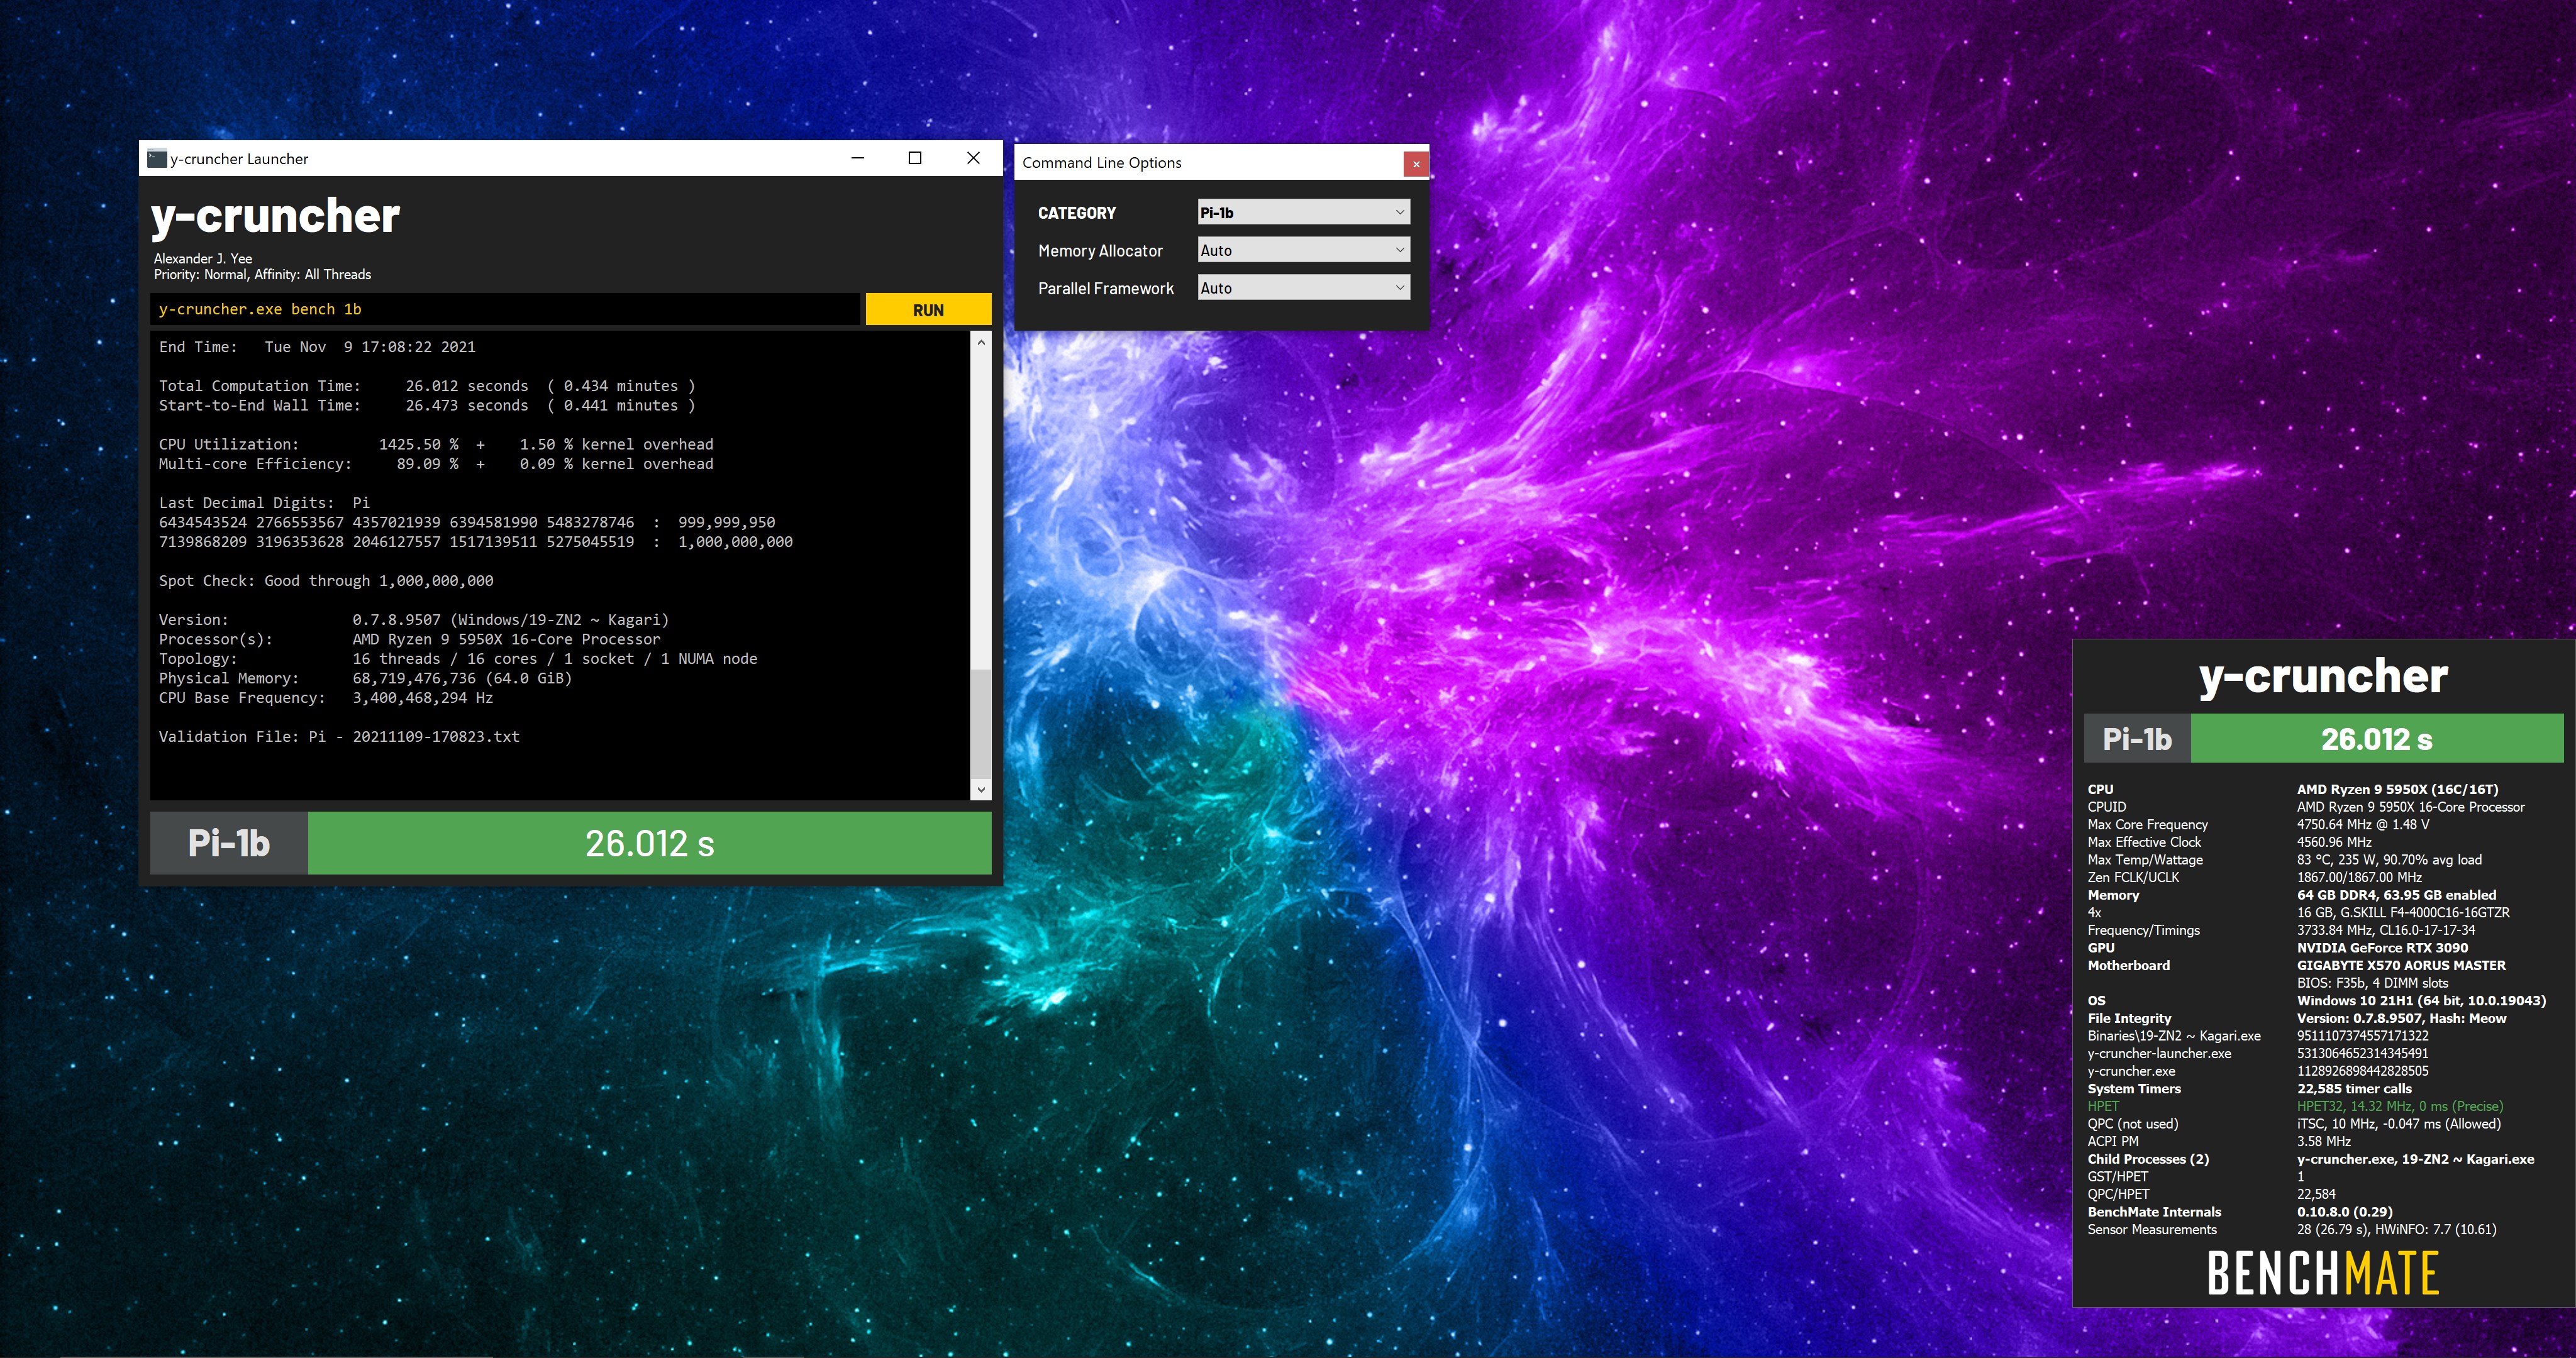2576x1358 pixels.
Task: Click the Max Core Frequency value in panel
Action: click(2362, 825)
